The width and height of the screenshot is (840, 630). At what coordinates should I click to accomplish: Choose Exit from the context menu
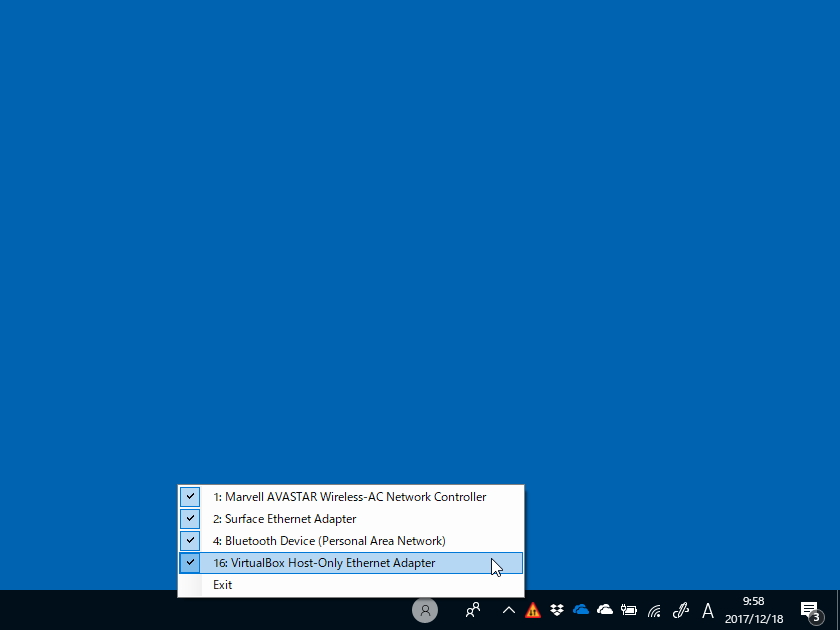coord(351,584)
